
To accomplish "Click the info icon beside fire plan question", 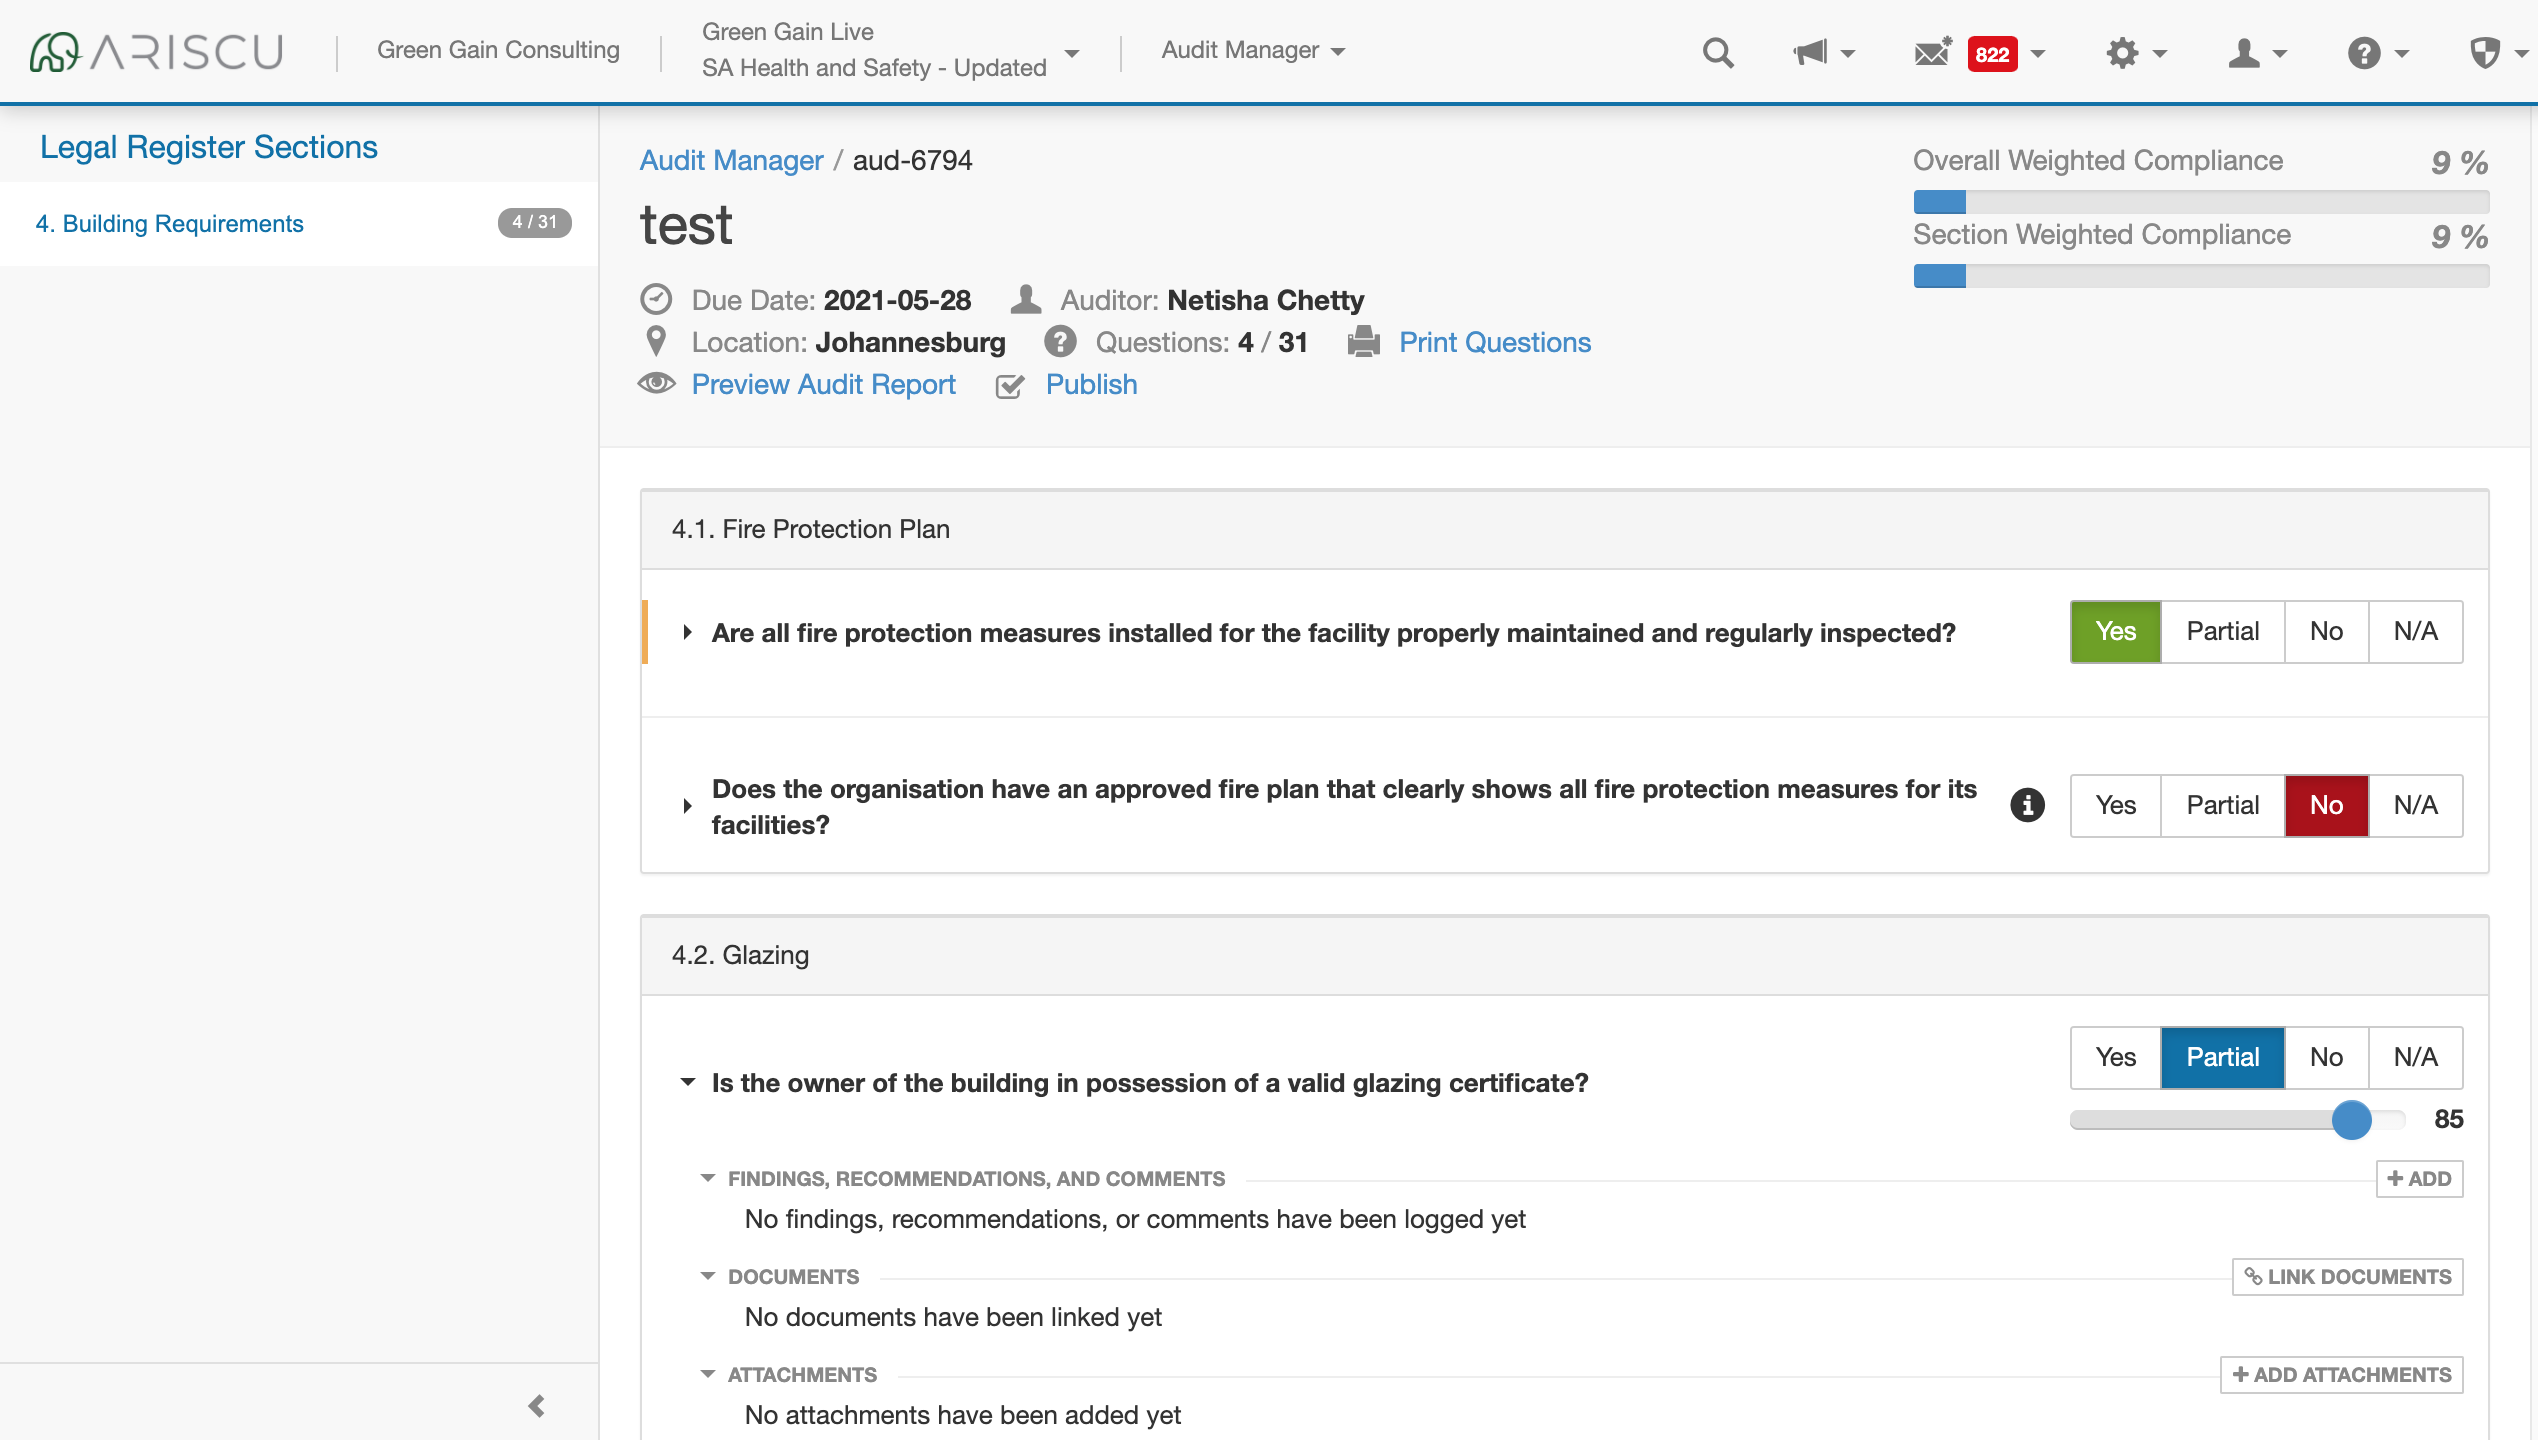I will (2027, 805).
